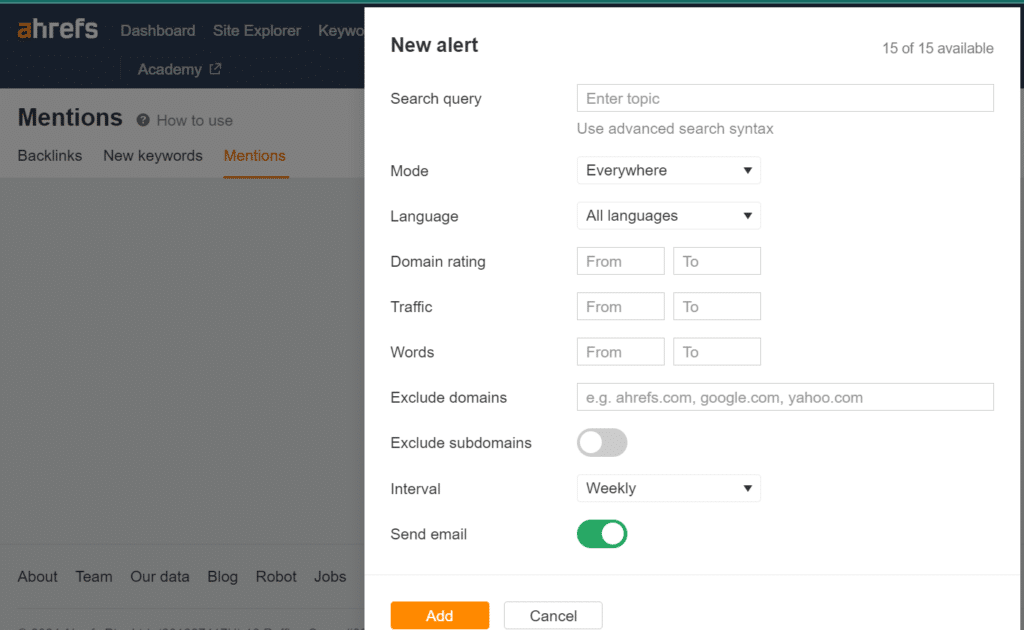
Task: Click the Use advanced search syntax text
Action: 675,129
